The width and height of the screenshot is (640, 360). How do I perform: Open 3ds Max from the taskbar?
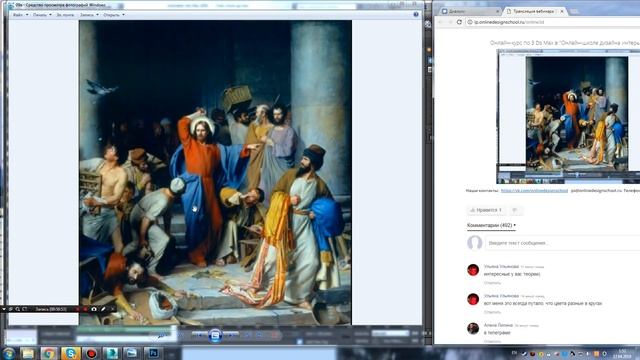(111, 353)
